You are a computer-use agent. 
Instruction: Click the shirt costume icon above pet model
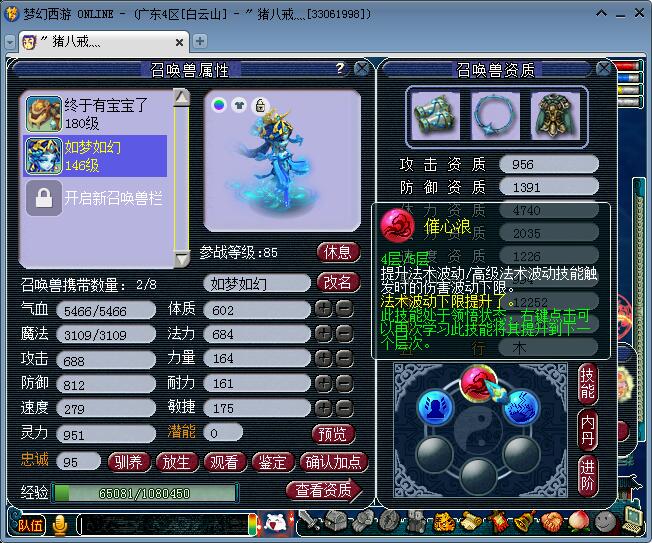click(x=239, y=105)
